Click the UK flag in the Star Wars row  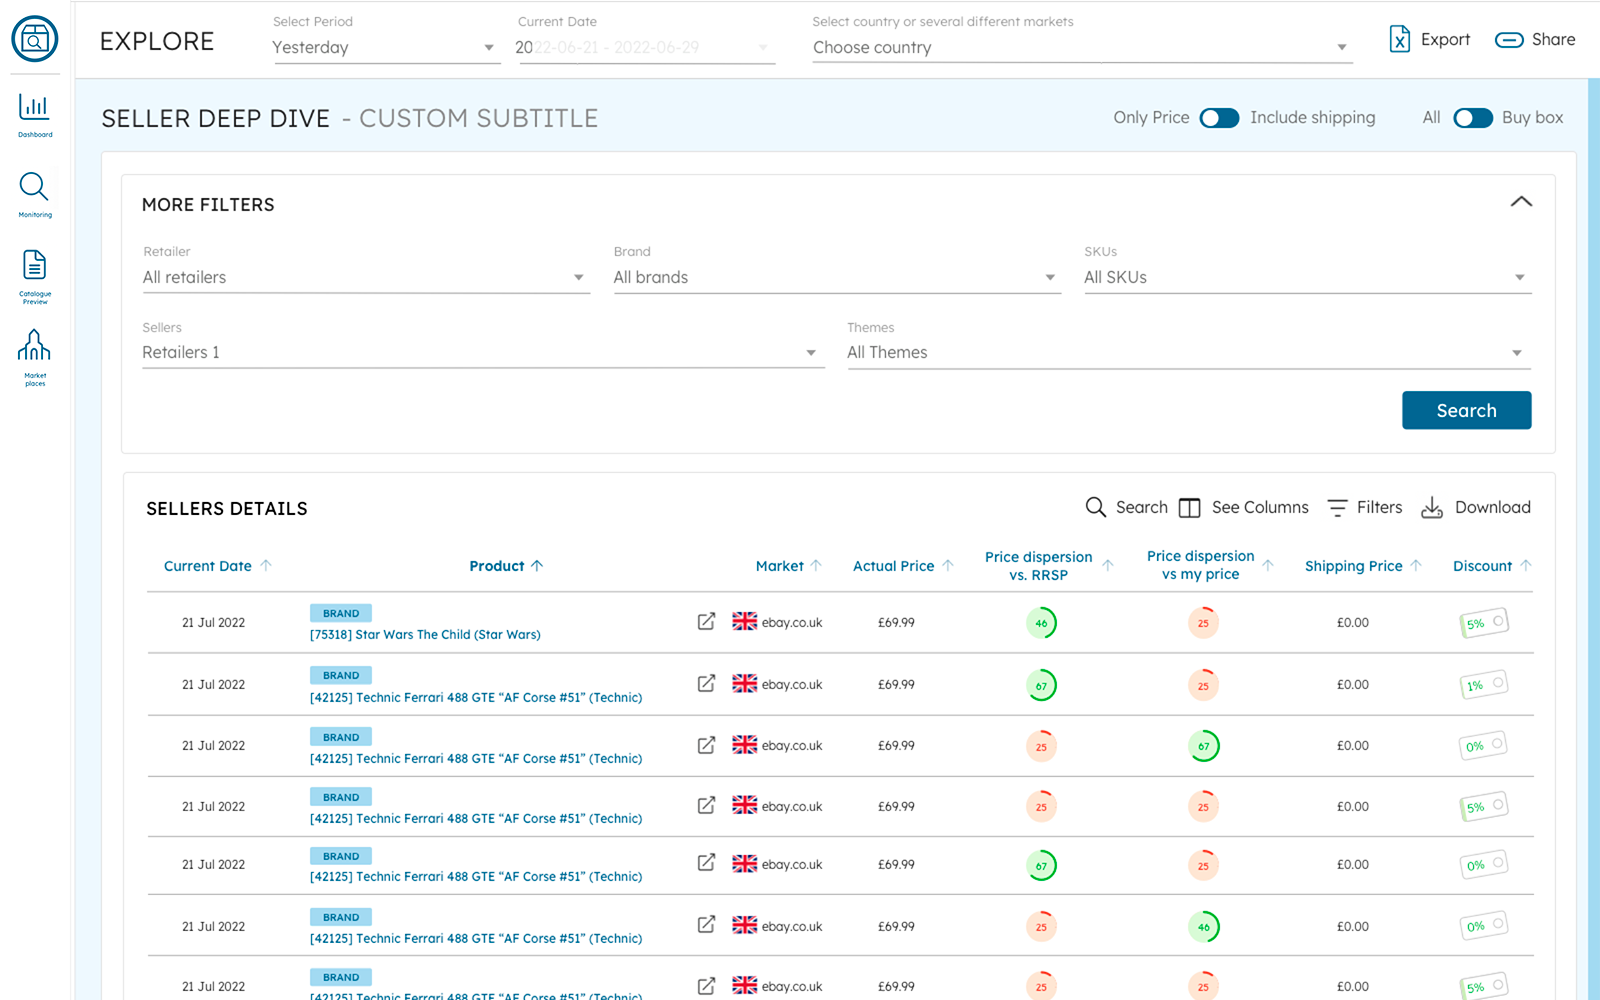745,622
